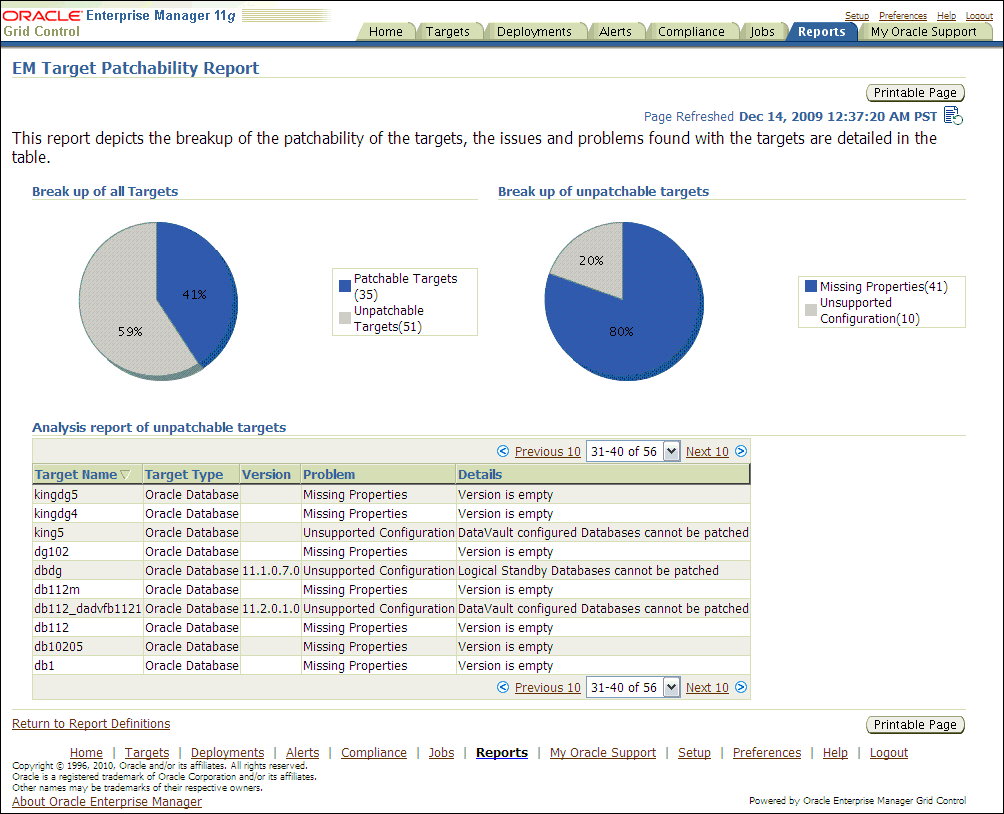Click the Printable Page button near the footer

click(x=915, y=724)
